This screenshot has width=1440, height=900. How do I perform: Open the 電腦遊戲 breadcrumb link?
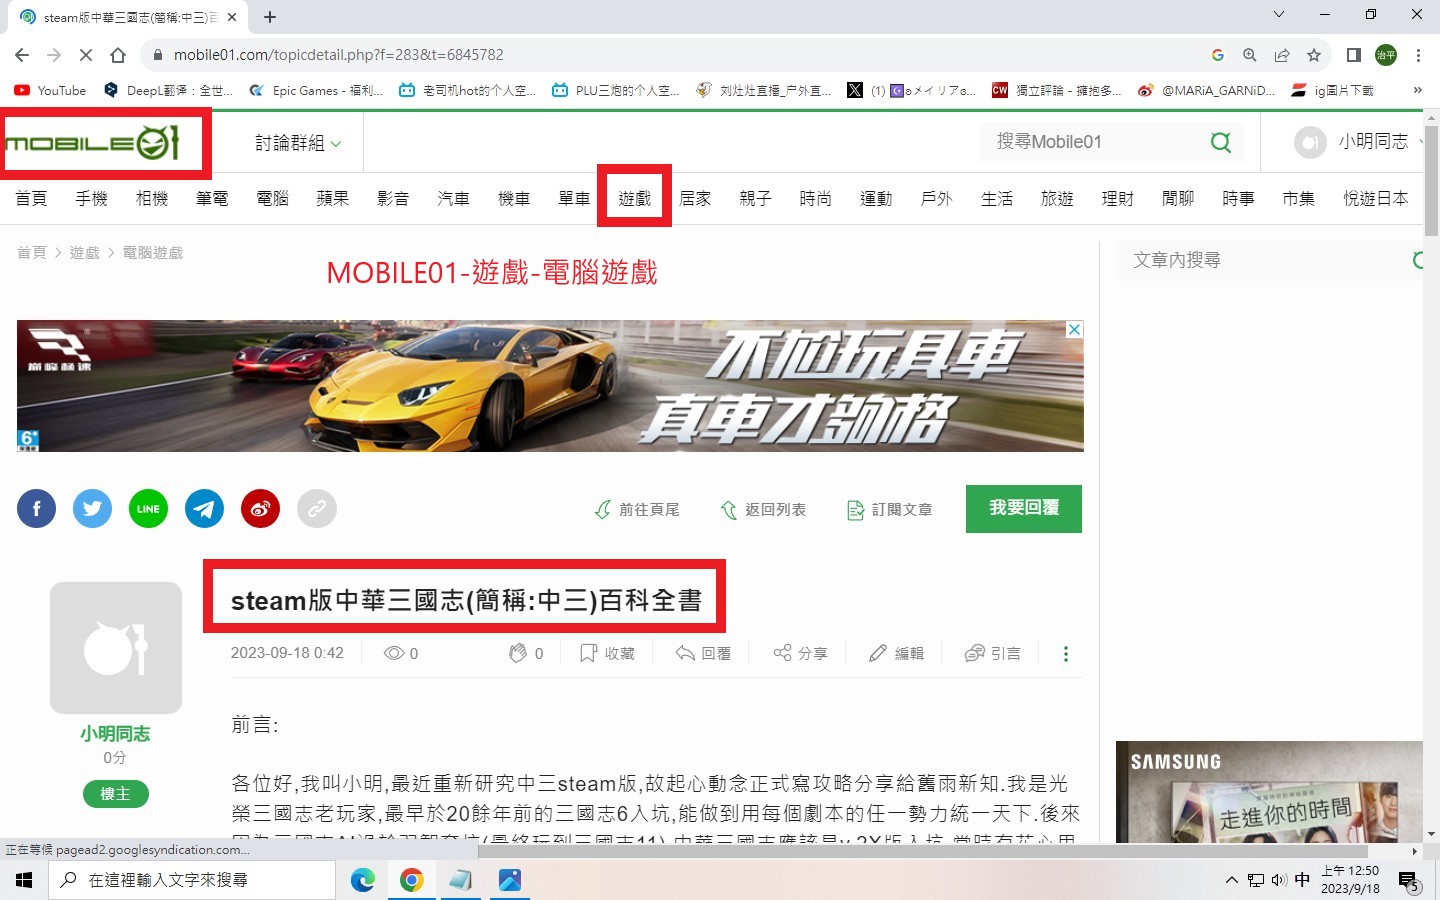pos(153,253)
